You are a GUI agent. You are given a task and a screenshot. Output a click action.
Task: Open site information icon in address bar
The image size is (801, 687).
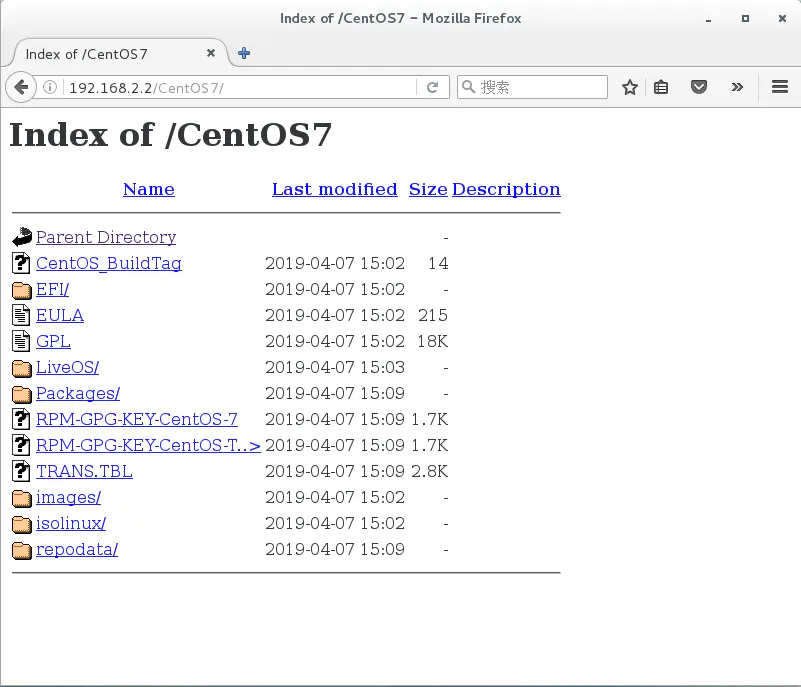click(x=50, y=87)
